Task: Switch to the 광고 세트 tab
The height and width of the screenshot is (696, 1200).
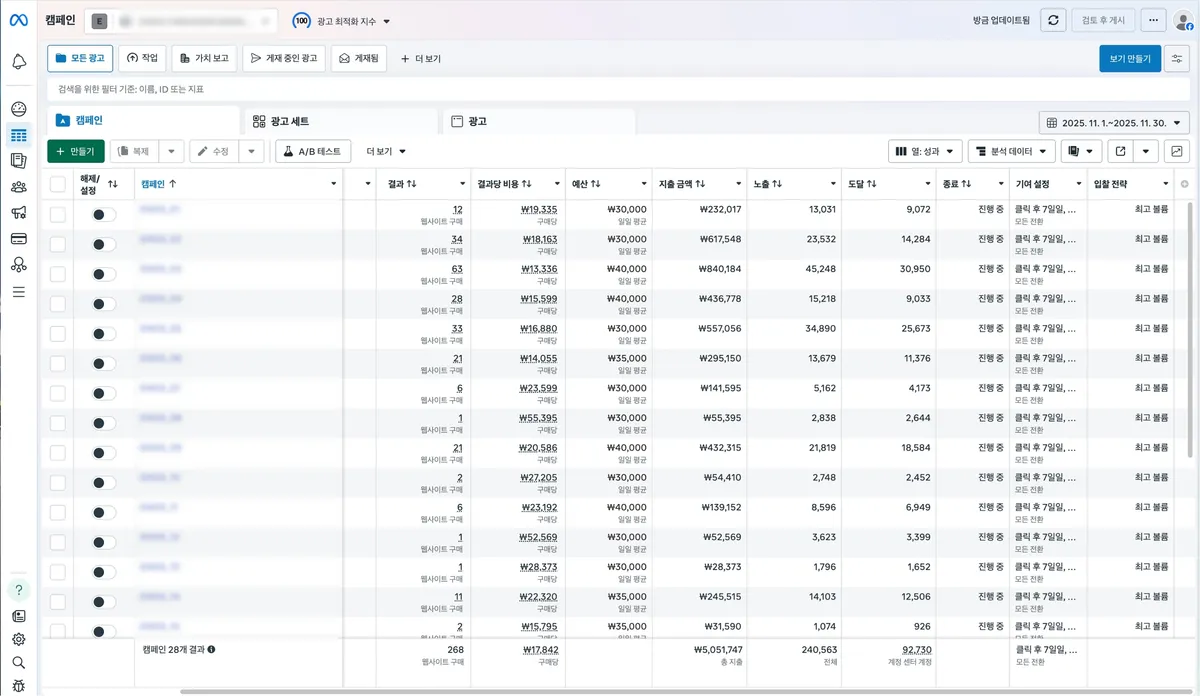Action: coord(341,121)
